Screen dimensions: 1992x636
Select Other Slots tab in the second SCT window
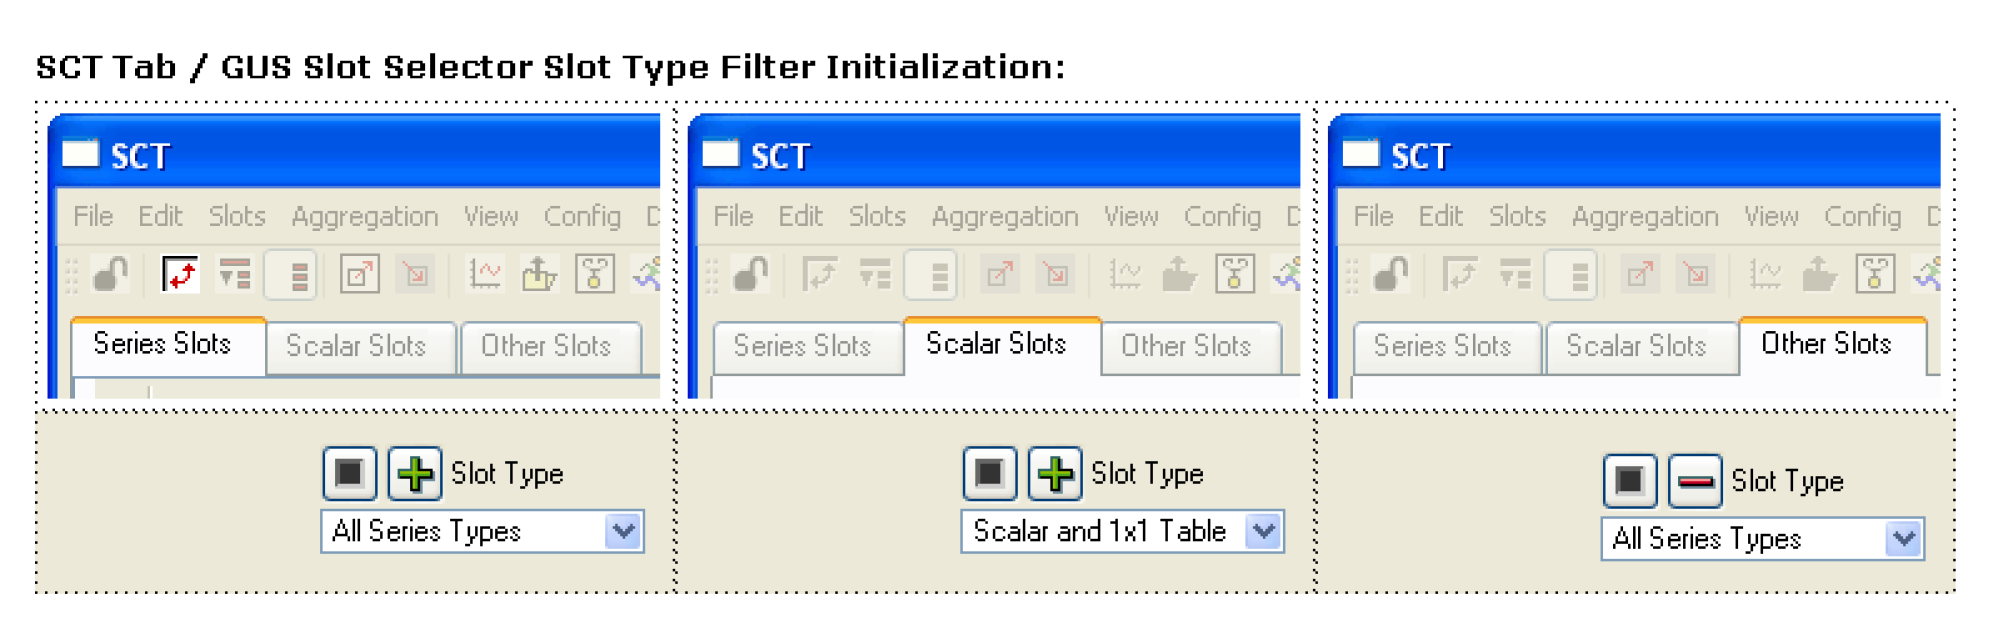coord(1186,346)
